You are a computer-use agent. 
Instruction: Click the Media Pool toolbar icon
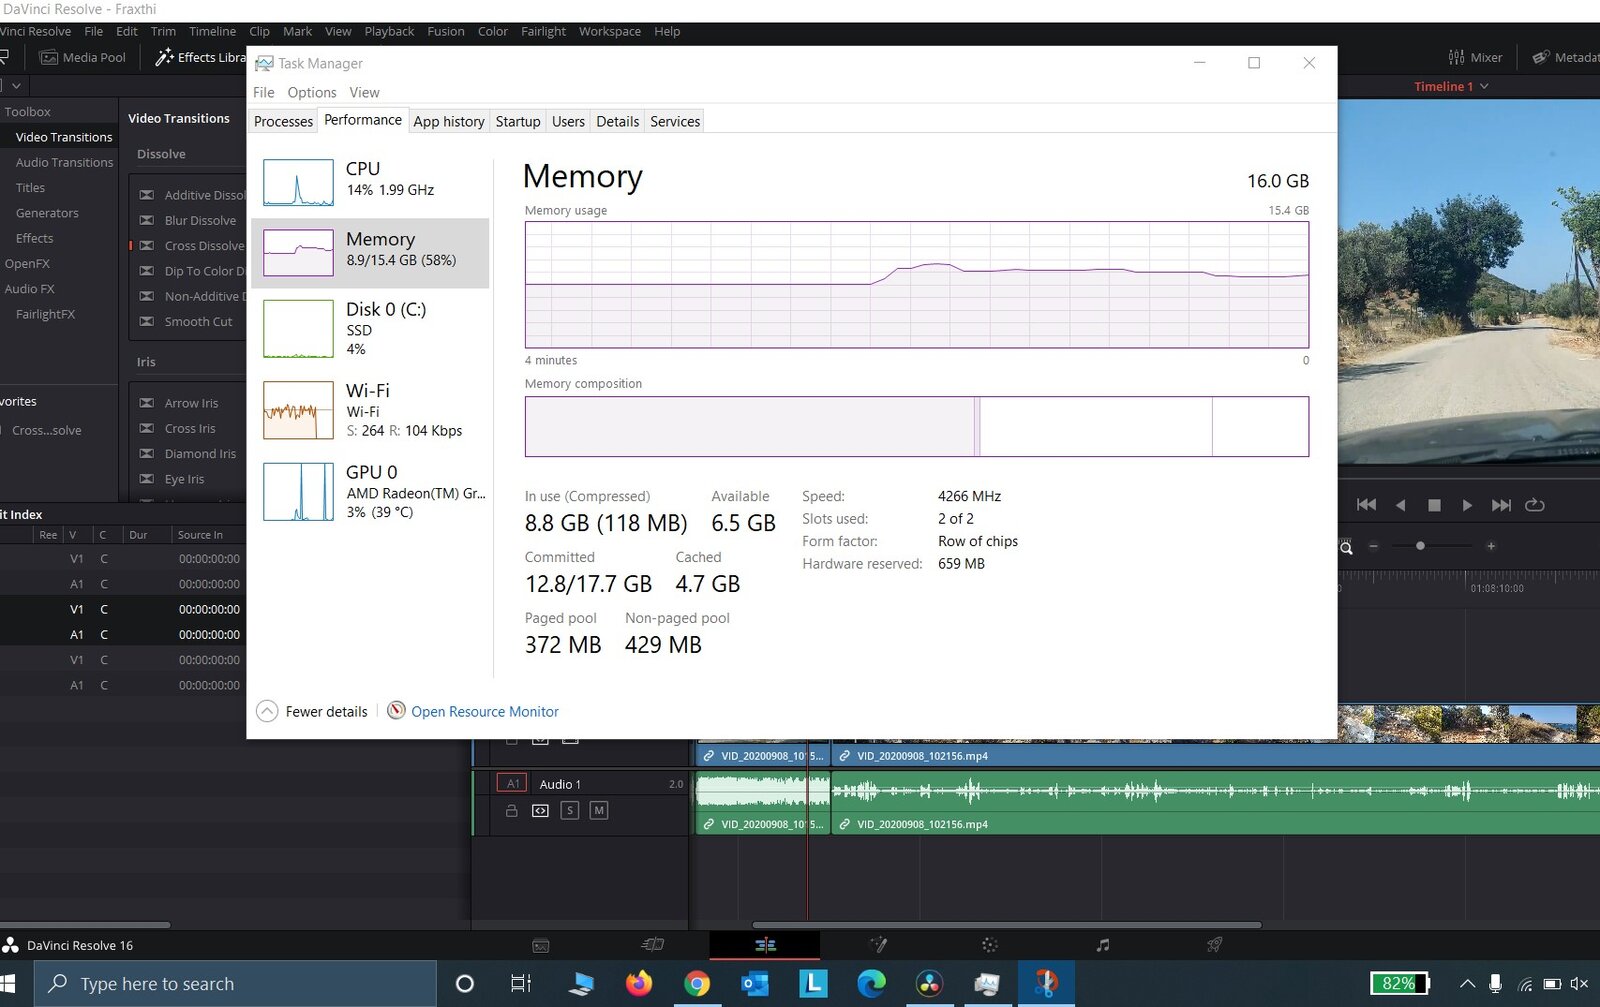coord(48,57)
